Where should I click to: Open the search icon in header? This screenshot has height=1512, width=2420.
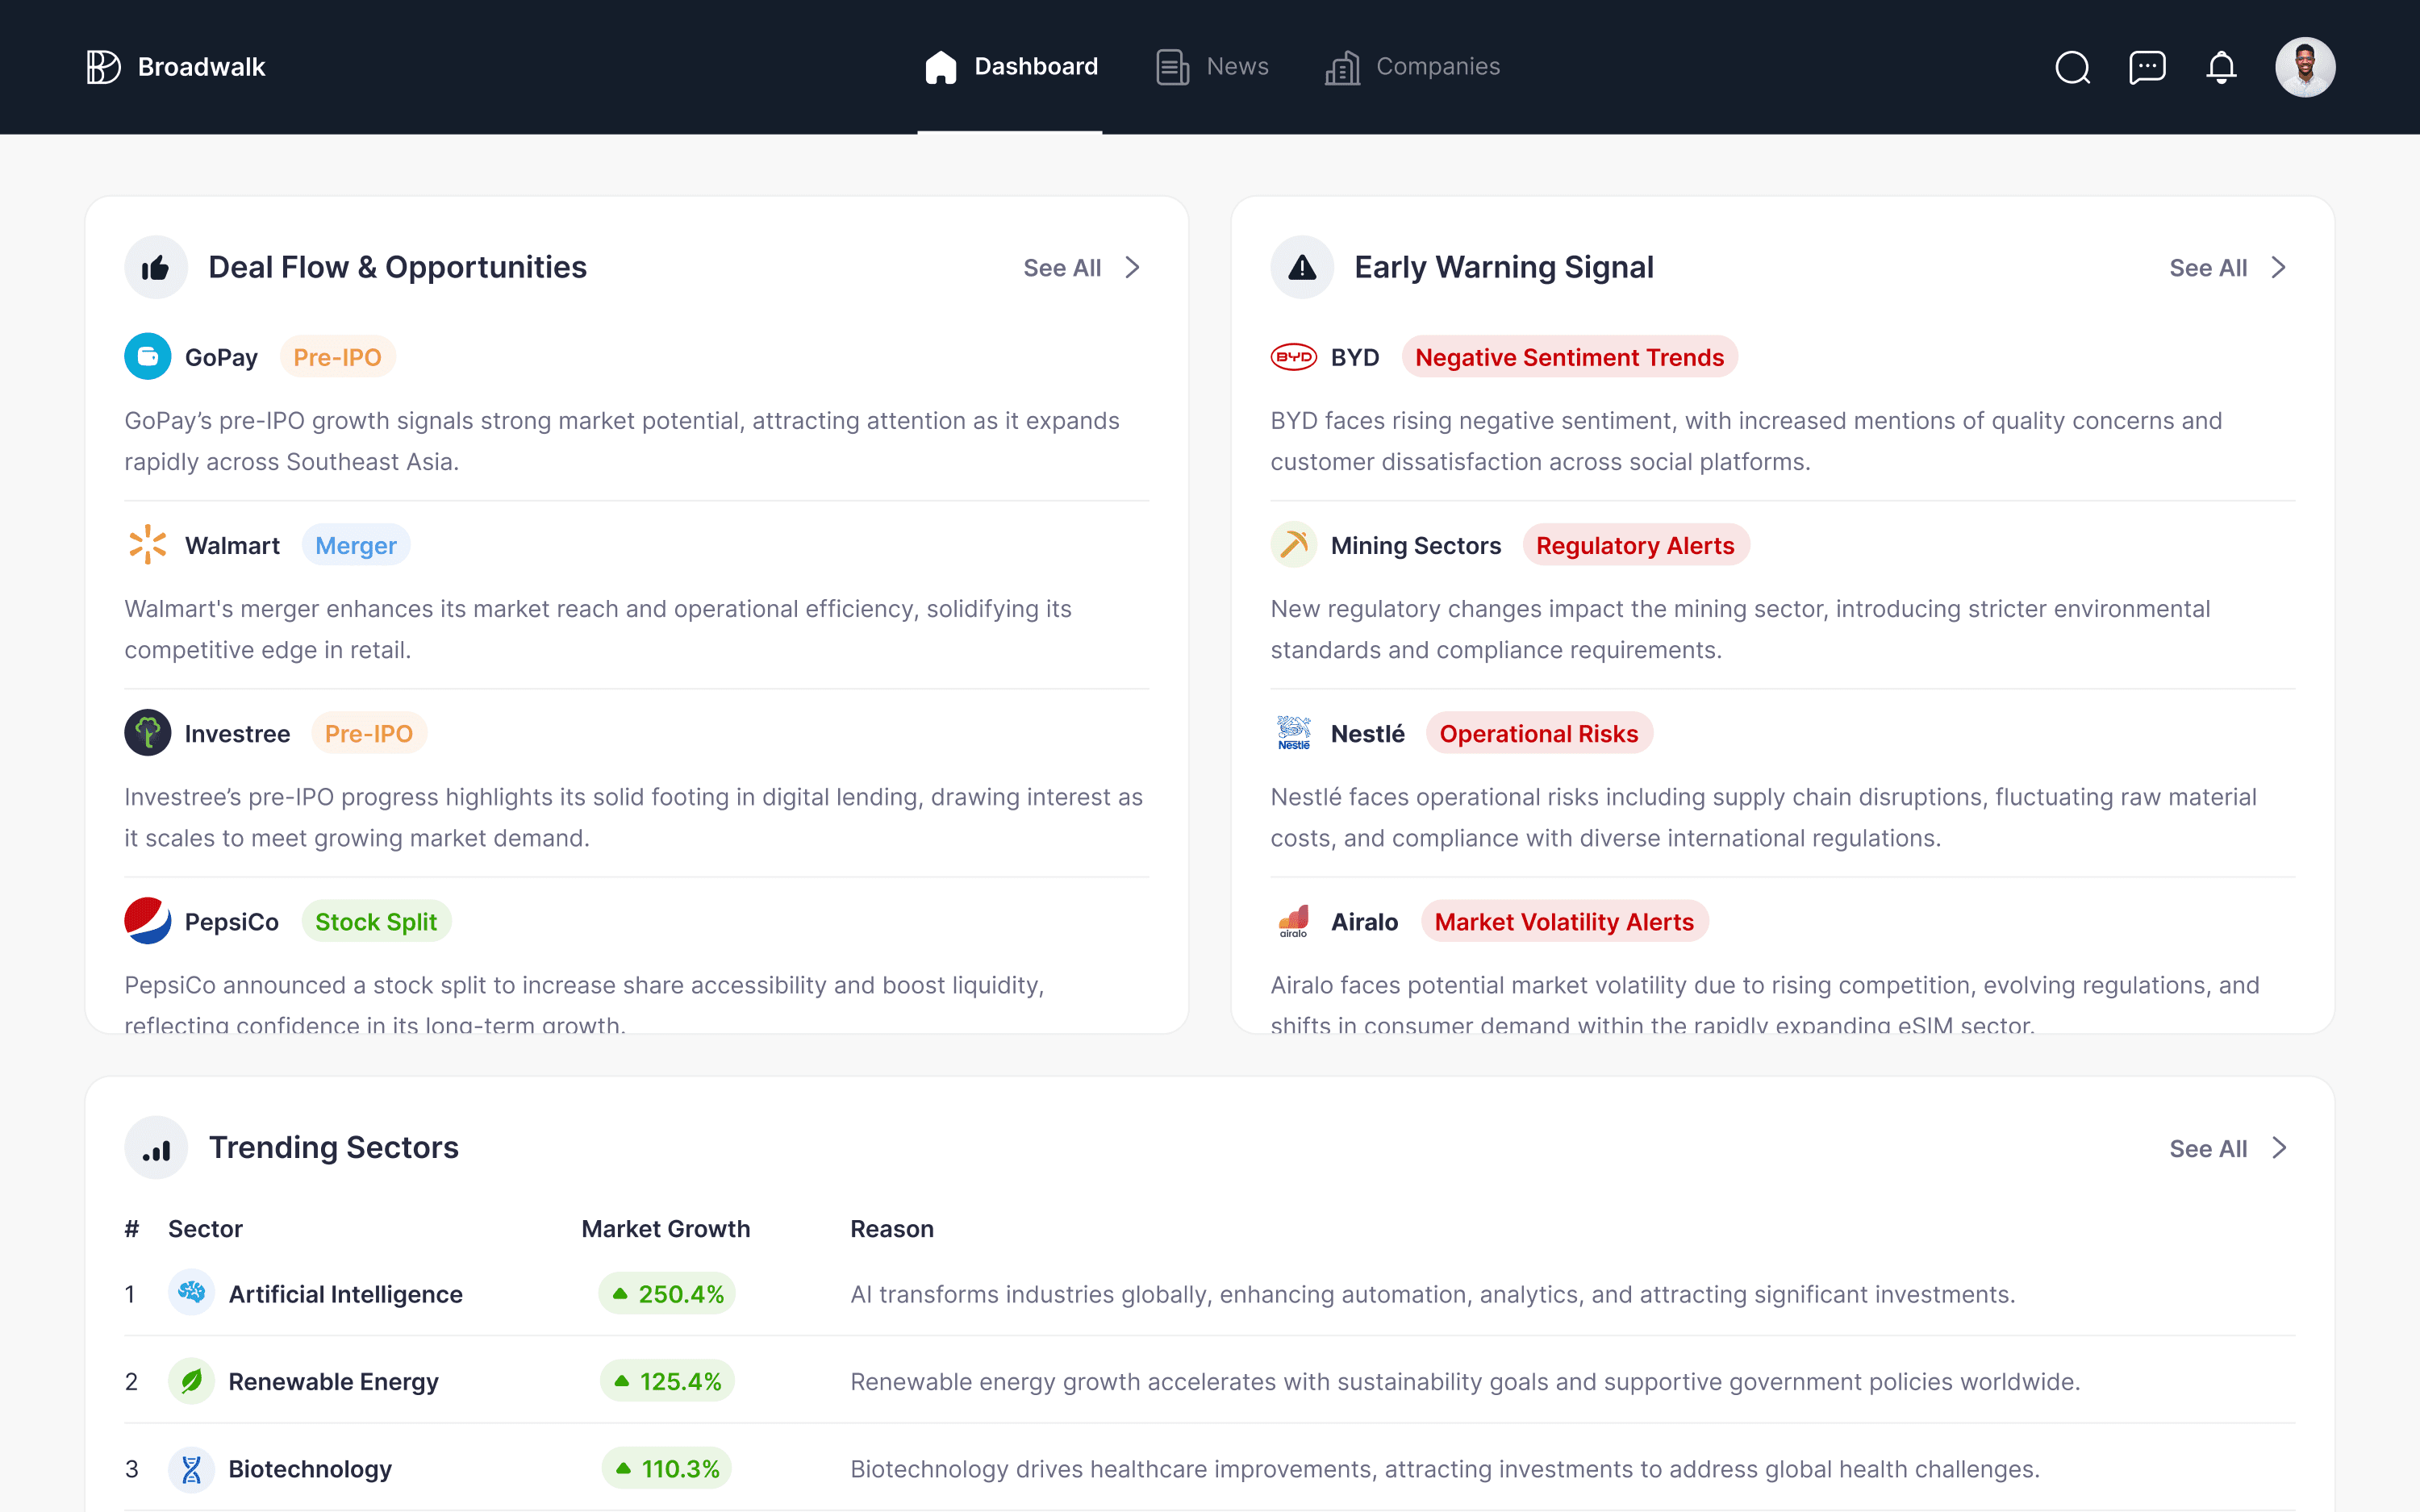[x=2072, y=67]
